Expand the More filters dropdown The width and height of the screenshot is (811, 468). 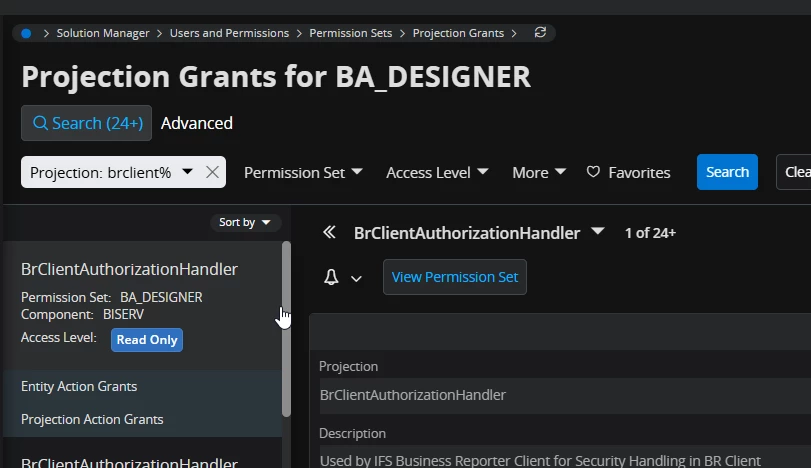[539, 172]
